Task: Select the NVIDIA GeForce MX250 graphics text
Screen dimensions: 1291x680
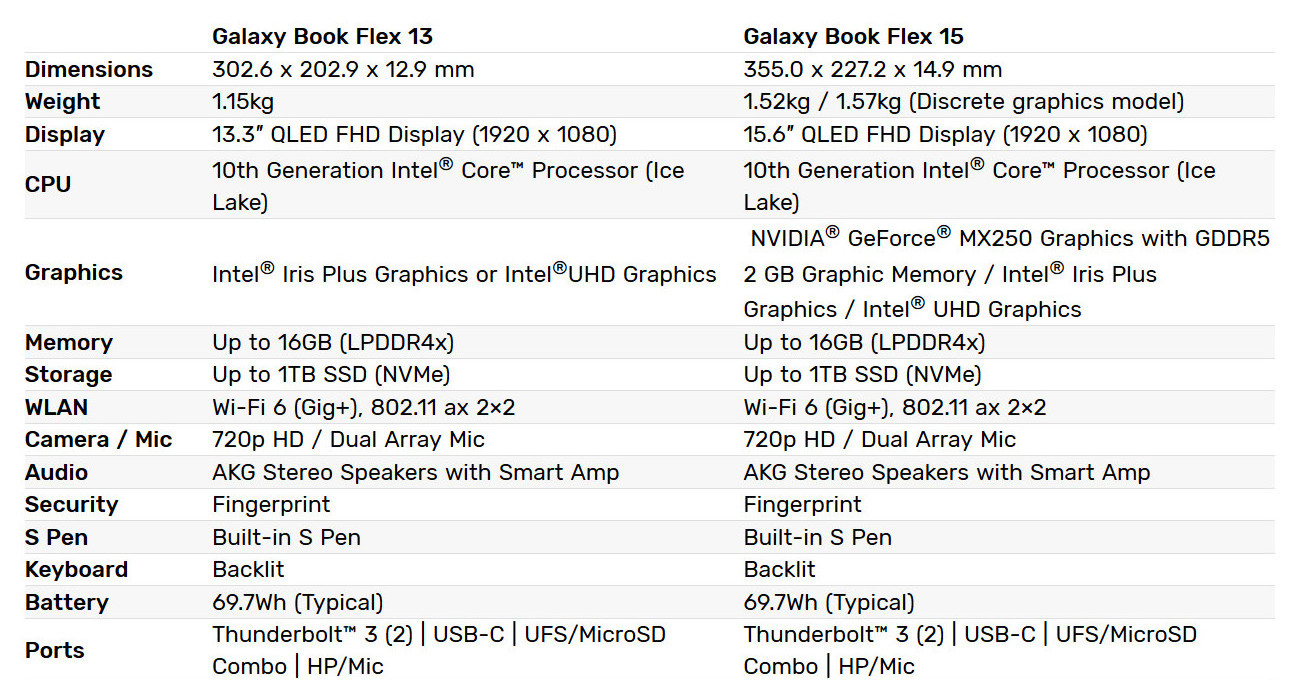Action: pos(1007,239)
